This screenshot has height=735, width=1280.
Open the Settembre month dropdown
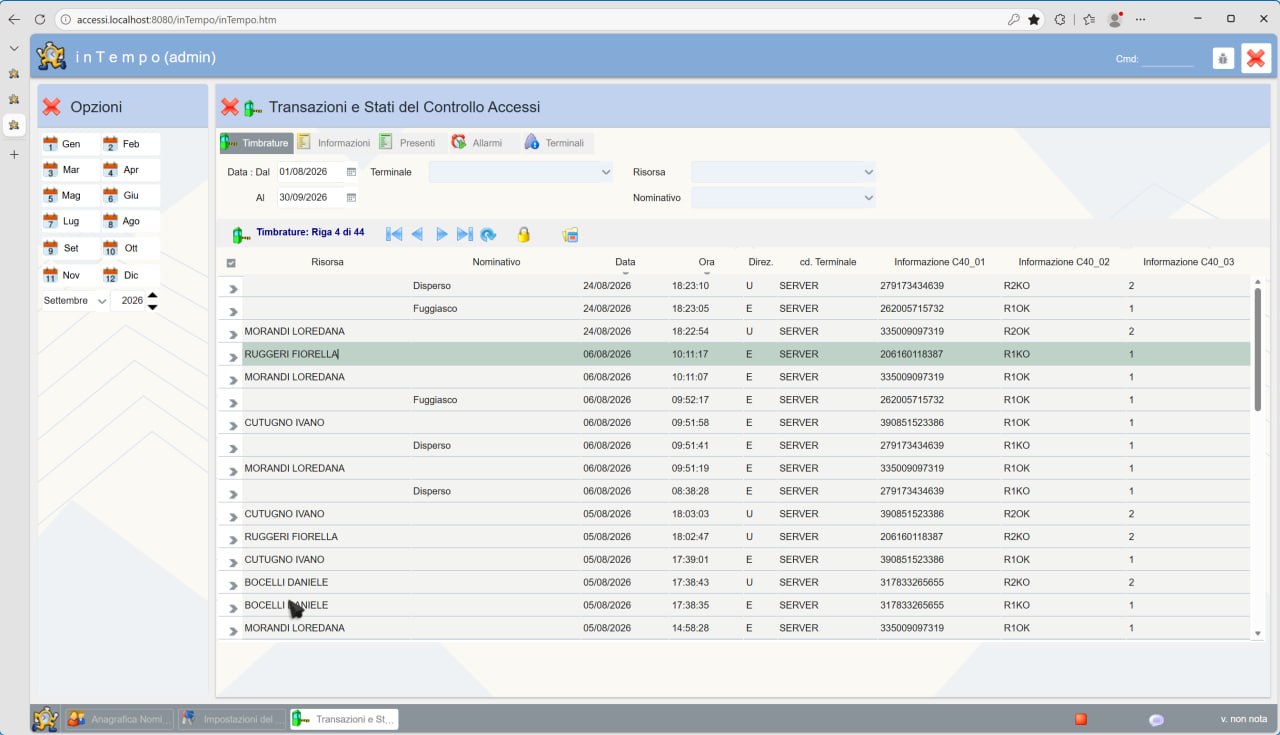click(75, 300)
